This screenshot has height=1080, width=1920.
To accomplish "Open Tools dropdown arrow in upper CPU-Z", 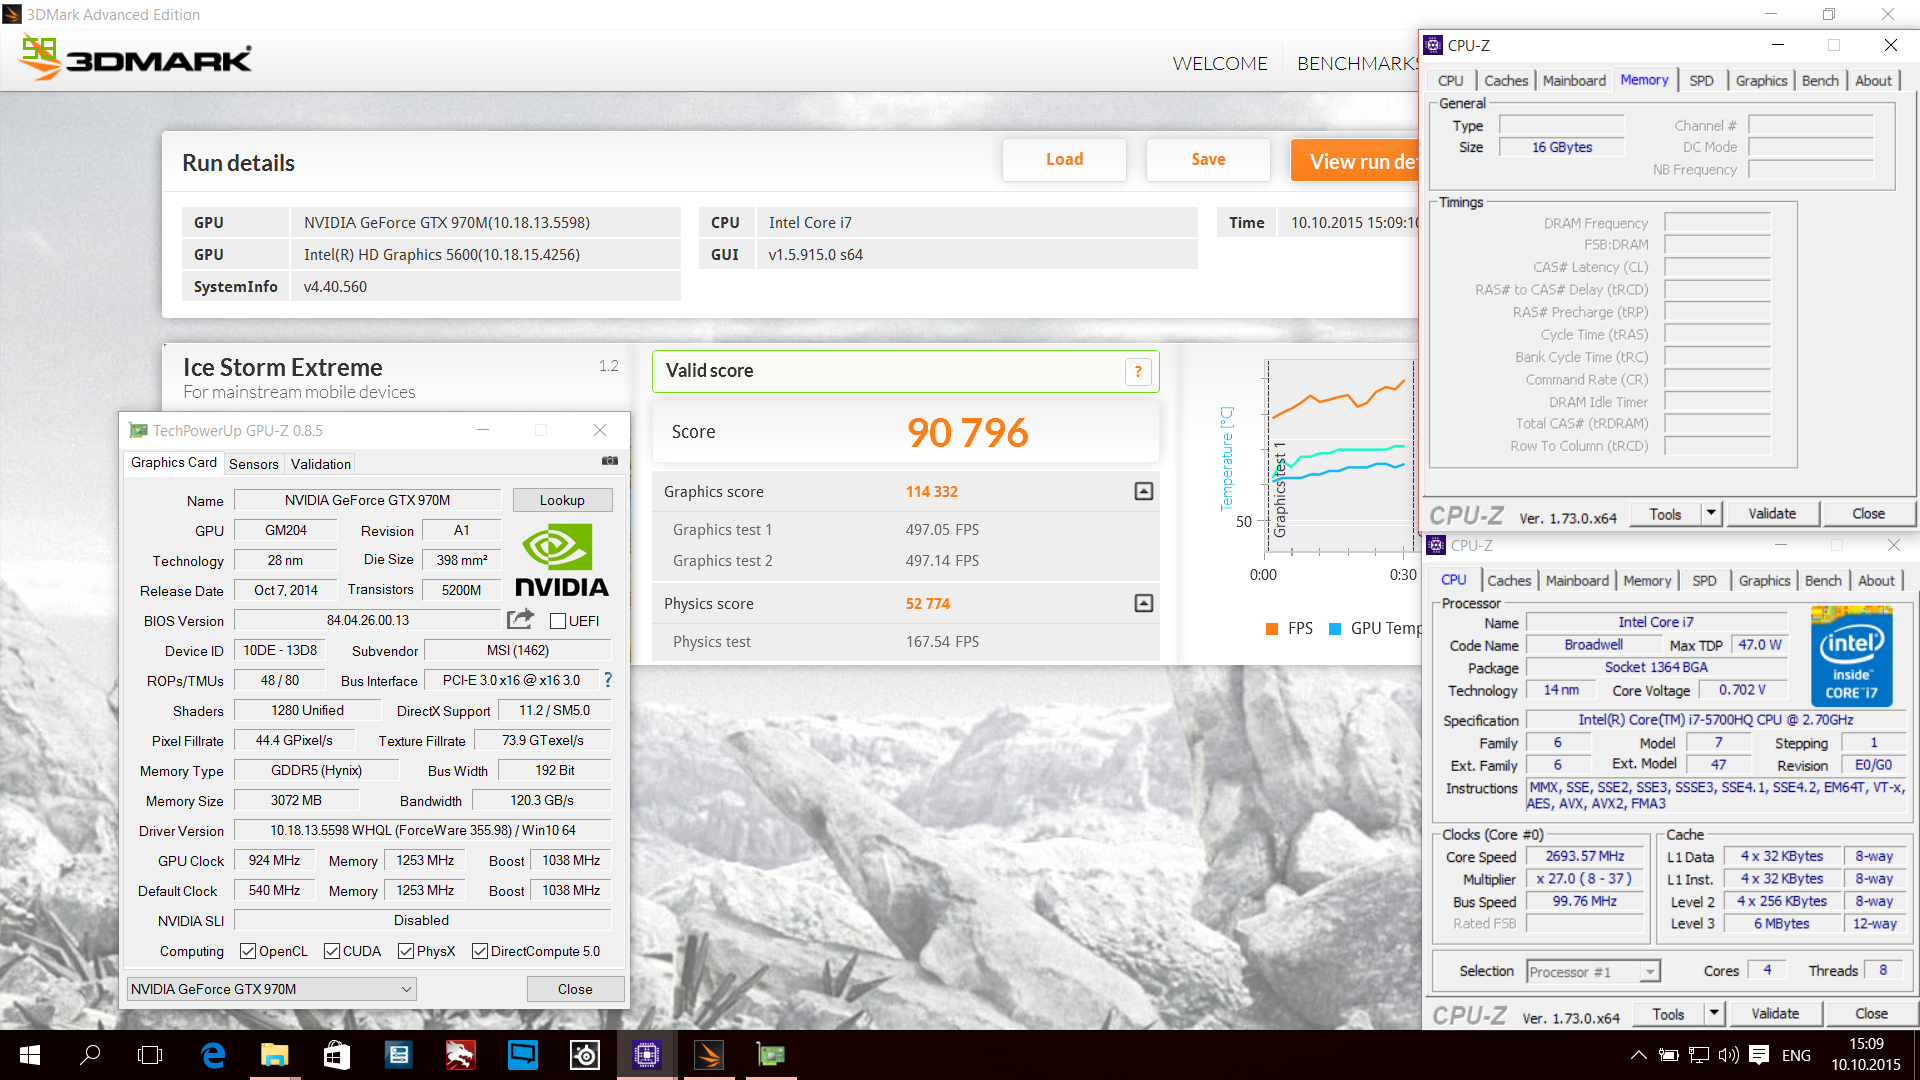I will coord(1711,514).
